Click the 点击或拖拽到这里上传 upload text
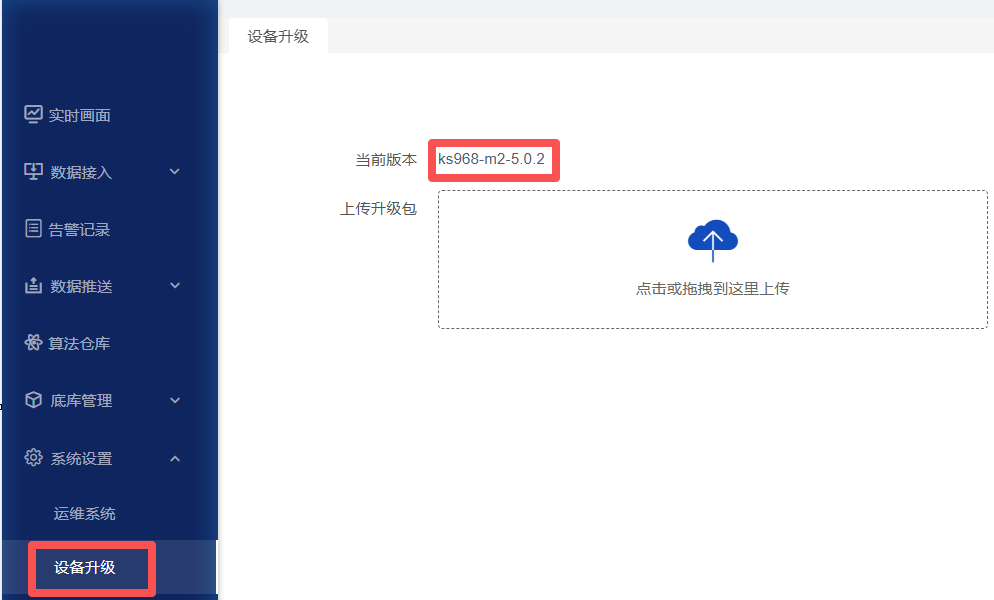 712,289
